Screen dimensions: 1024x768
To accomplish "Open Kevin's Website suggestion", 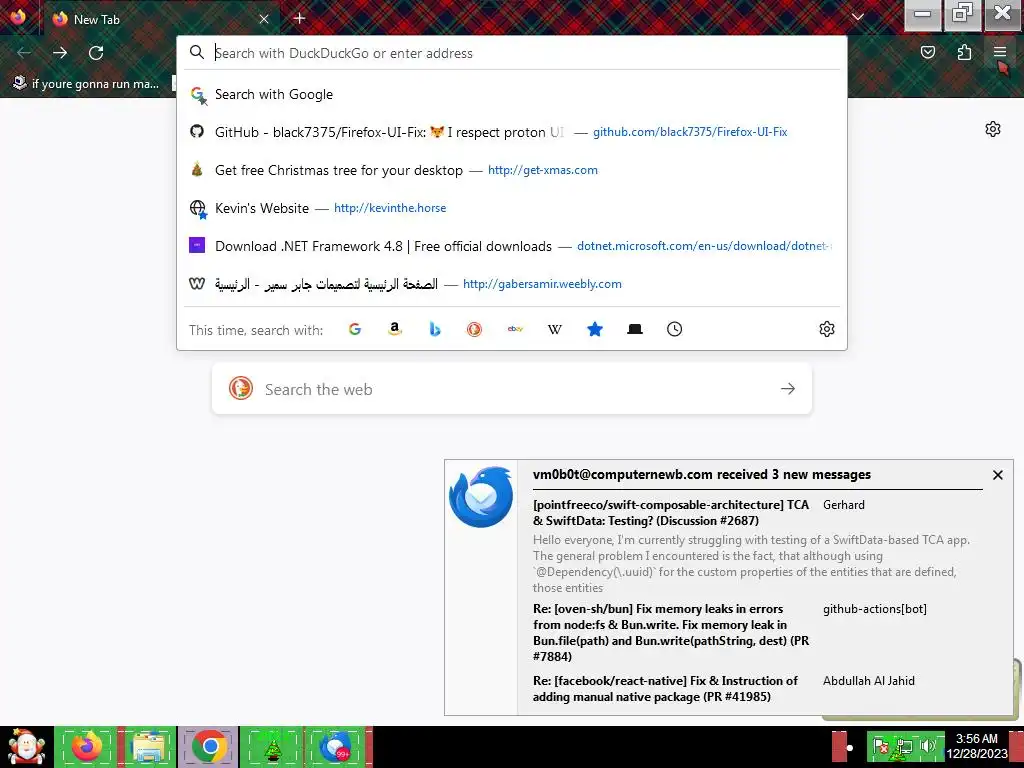I will click(x=512, y=208).
